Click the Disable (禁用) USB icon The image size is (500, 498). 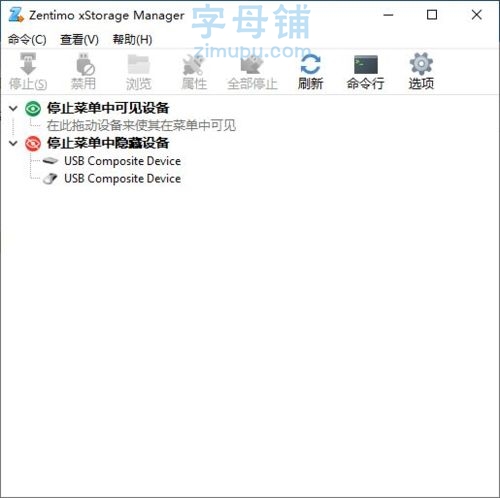coord(85,64)
